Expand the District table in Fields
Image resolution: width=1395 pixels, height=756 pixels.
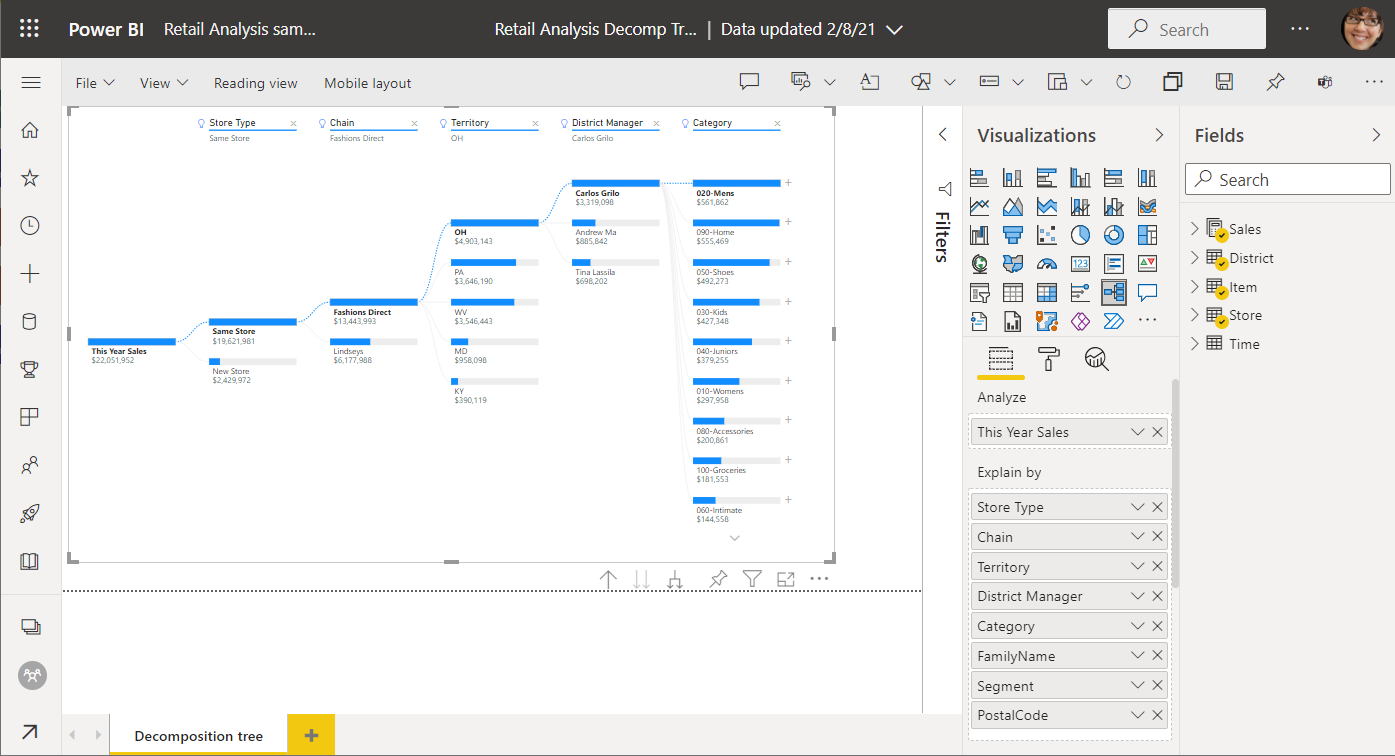pos(1194,258)
